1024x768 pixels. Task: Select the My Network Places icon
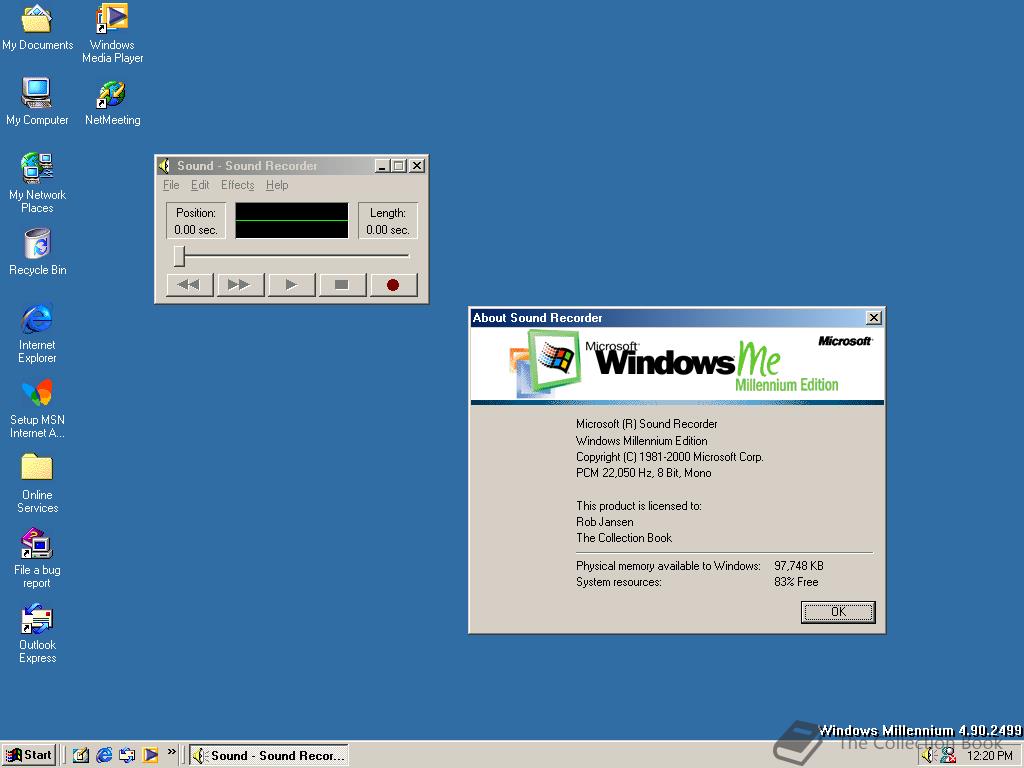pyautogui.click(x=37, y=183)
